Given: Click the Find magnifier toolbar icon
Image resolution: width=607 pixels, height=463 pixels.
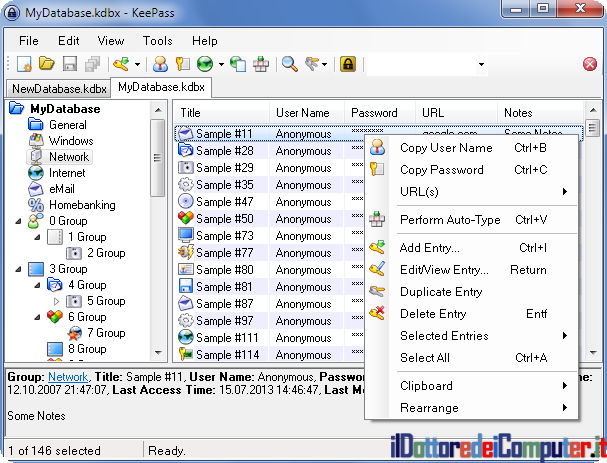Looking at the screenshot, I should click(x=290, y=64).
